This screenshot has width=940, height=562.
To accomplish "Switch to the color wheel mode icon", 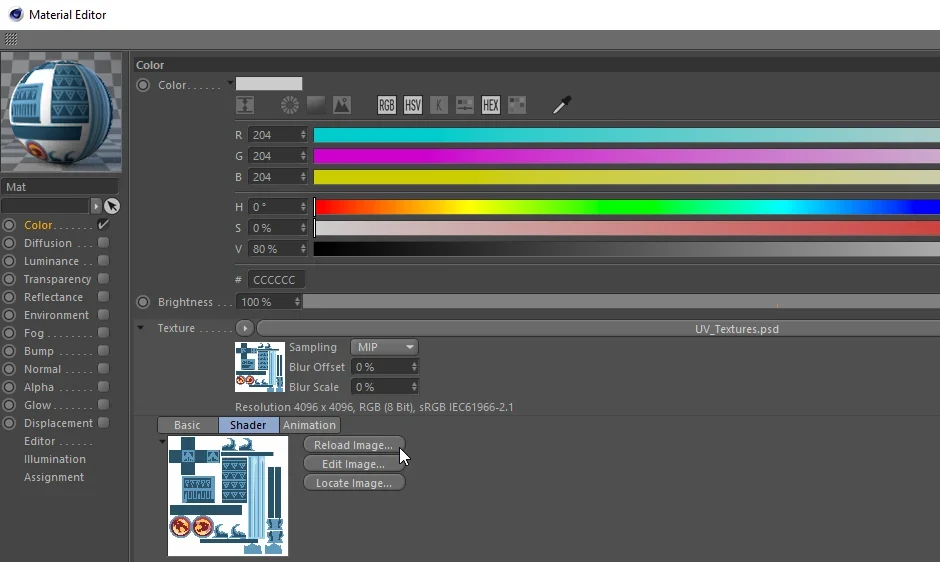I will coord(290,105).
